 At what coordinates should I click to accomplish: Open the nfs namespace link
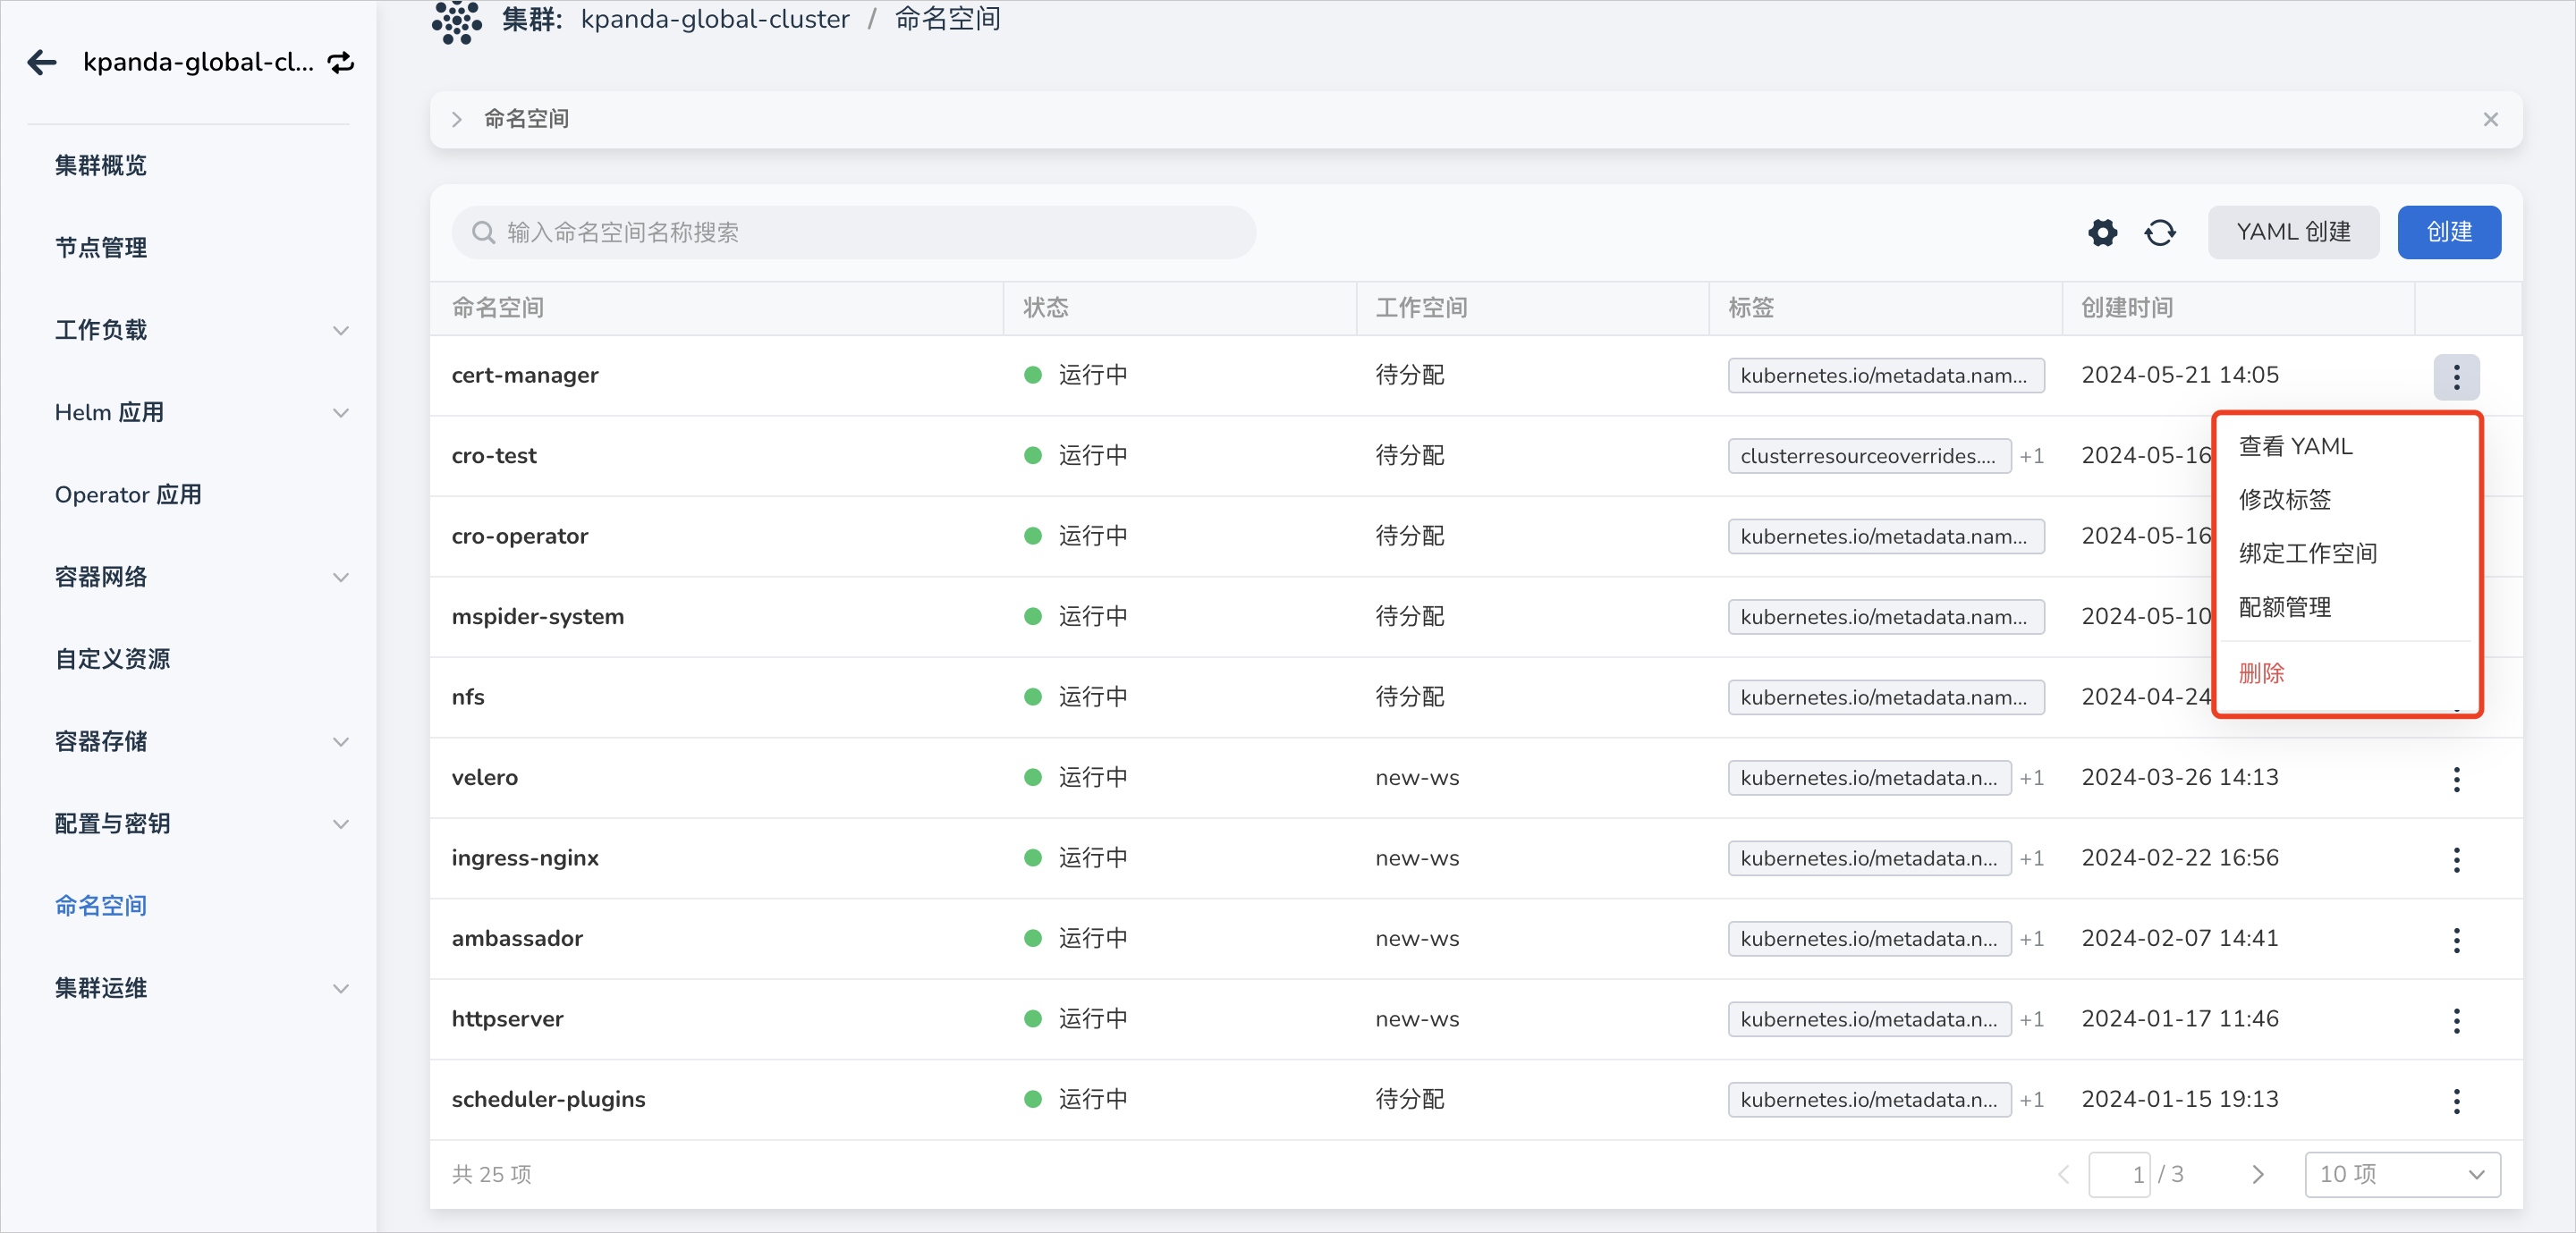[x=468, y=698]
